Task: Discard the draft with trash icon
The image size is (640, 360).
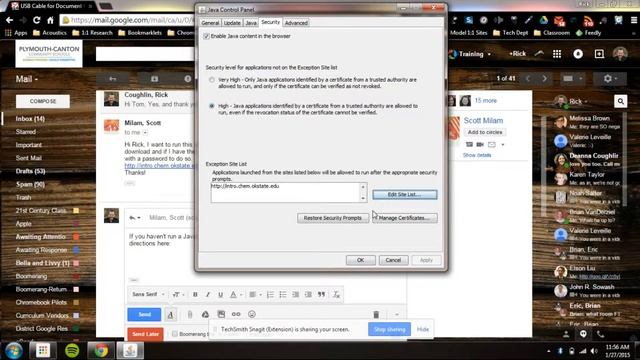Action: point(376,314)
